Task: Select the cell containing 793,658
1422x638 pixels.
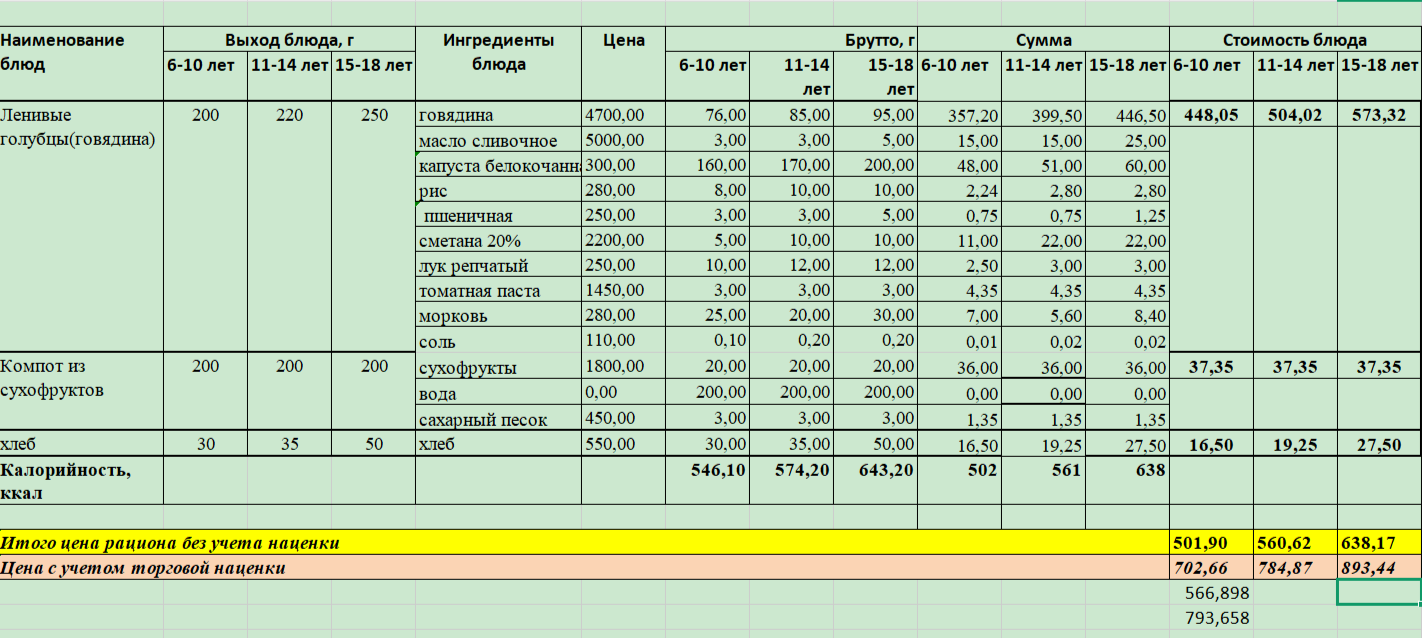Action: [1211, 618]
